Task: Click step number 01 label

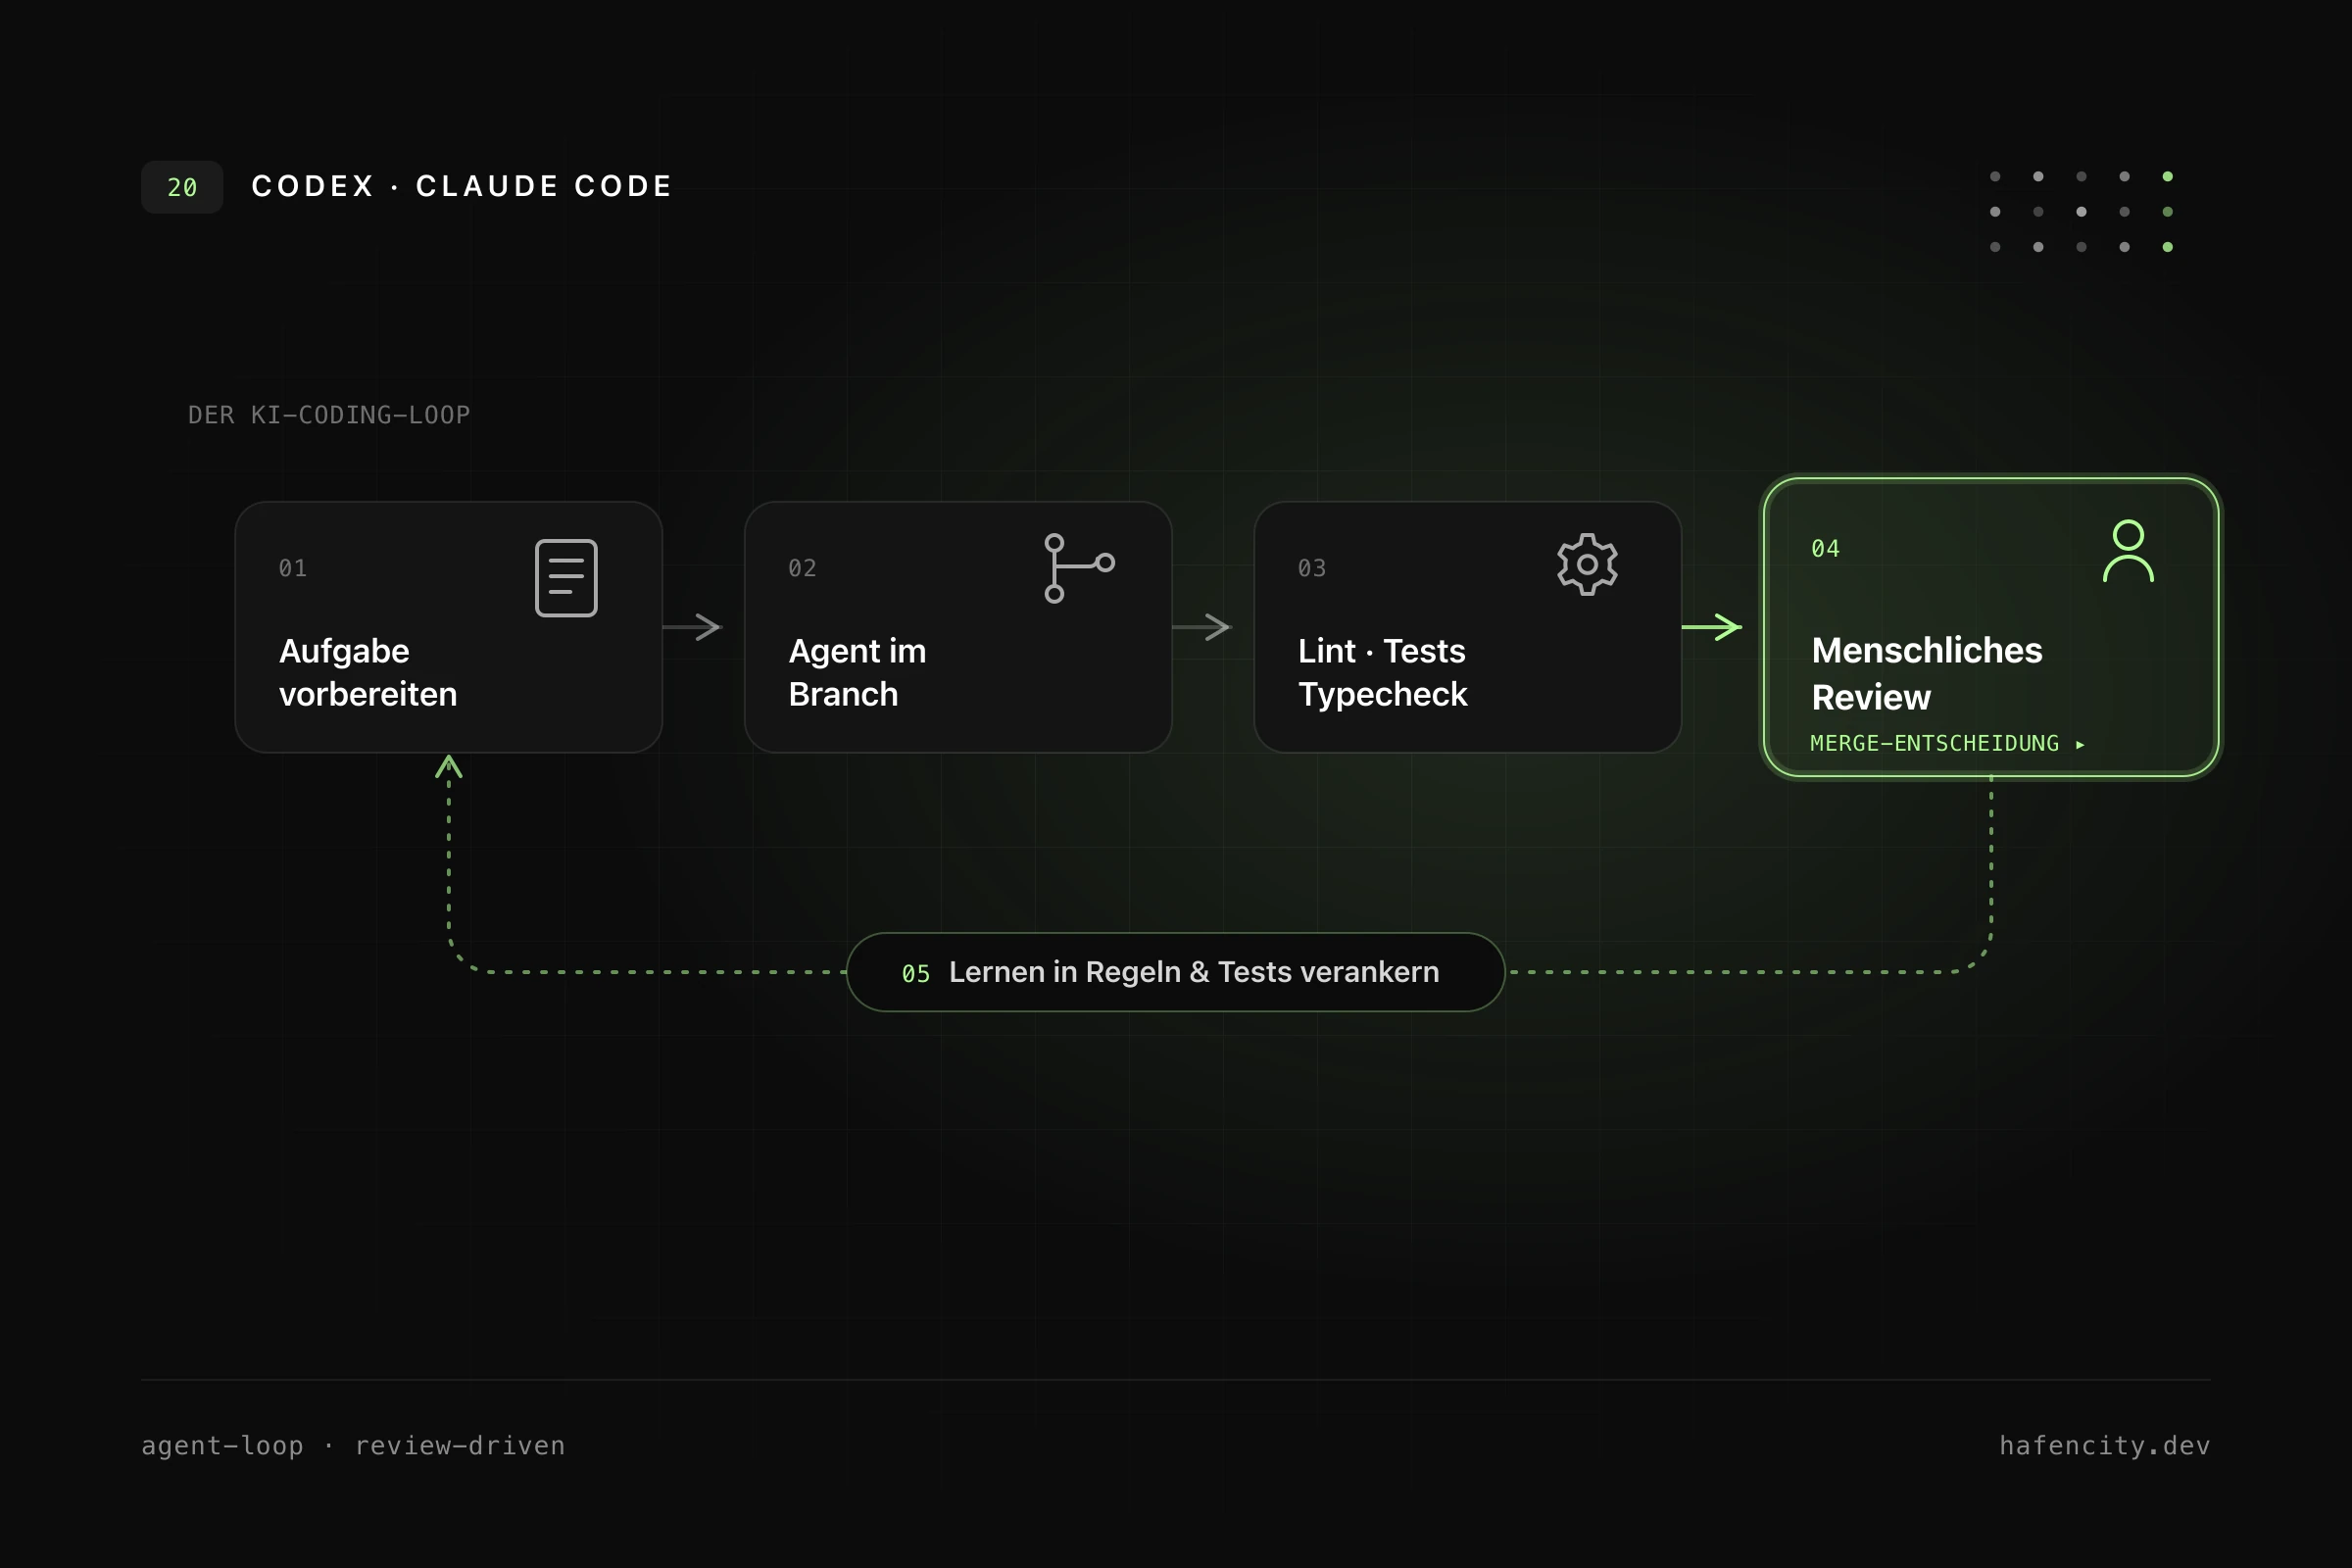Action: point(293,568)
